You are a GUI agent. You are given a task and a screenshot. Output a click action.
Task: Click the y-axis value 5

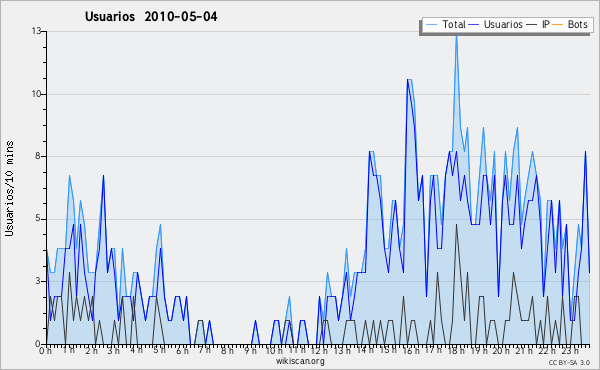(38, 219)
